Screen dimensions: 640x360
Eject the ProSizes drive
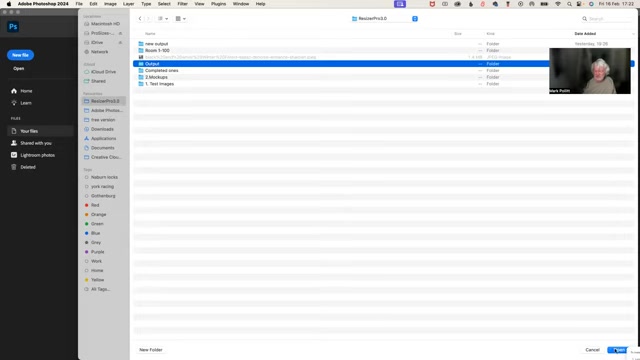point(120,33)
